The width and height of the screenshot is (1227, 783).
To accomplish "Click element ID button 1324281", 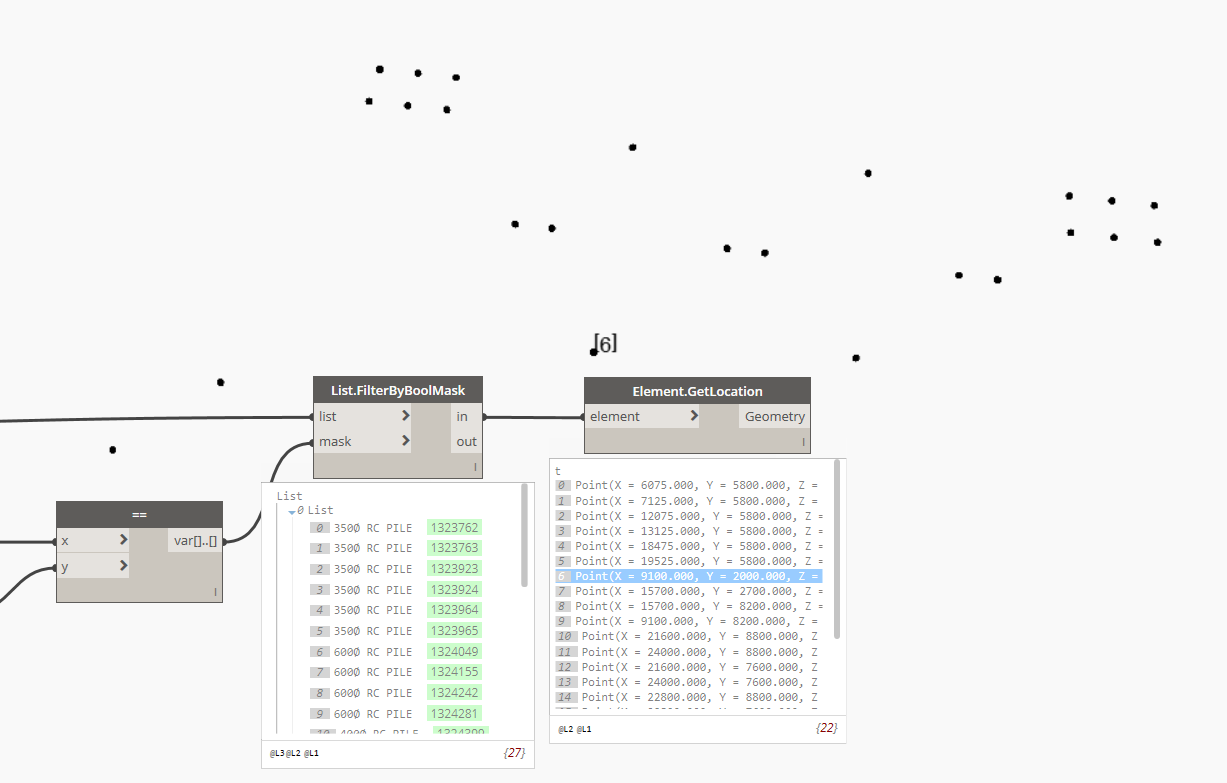I will [455, 714].
